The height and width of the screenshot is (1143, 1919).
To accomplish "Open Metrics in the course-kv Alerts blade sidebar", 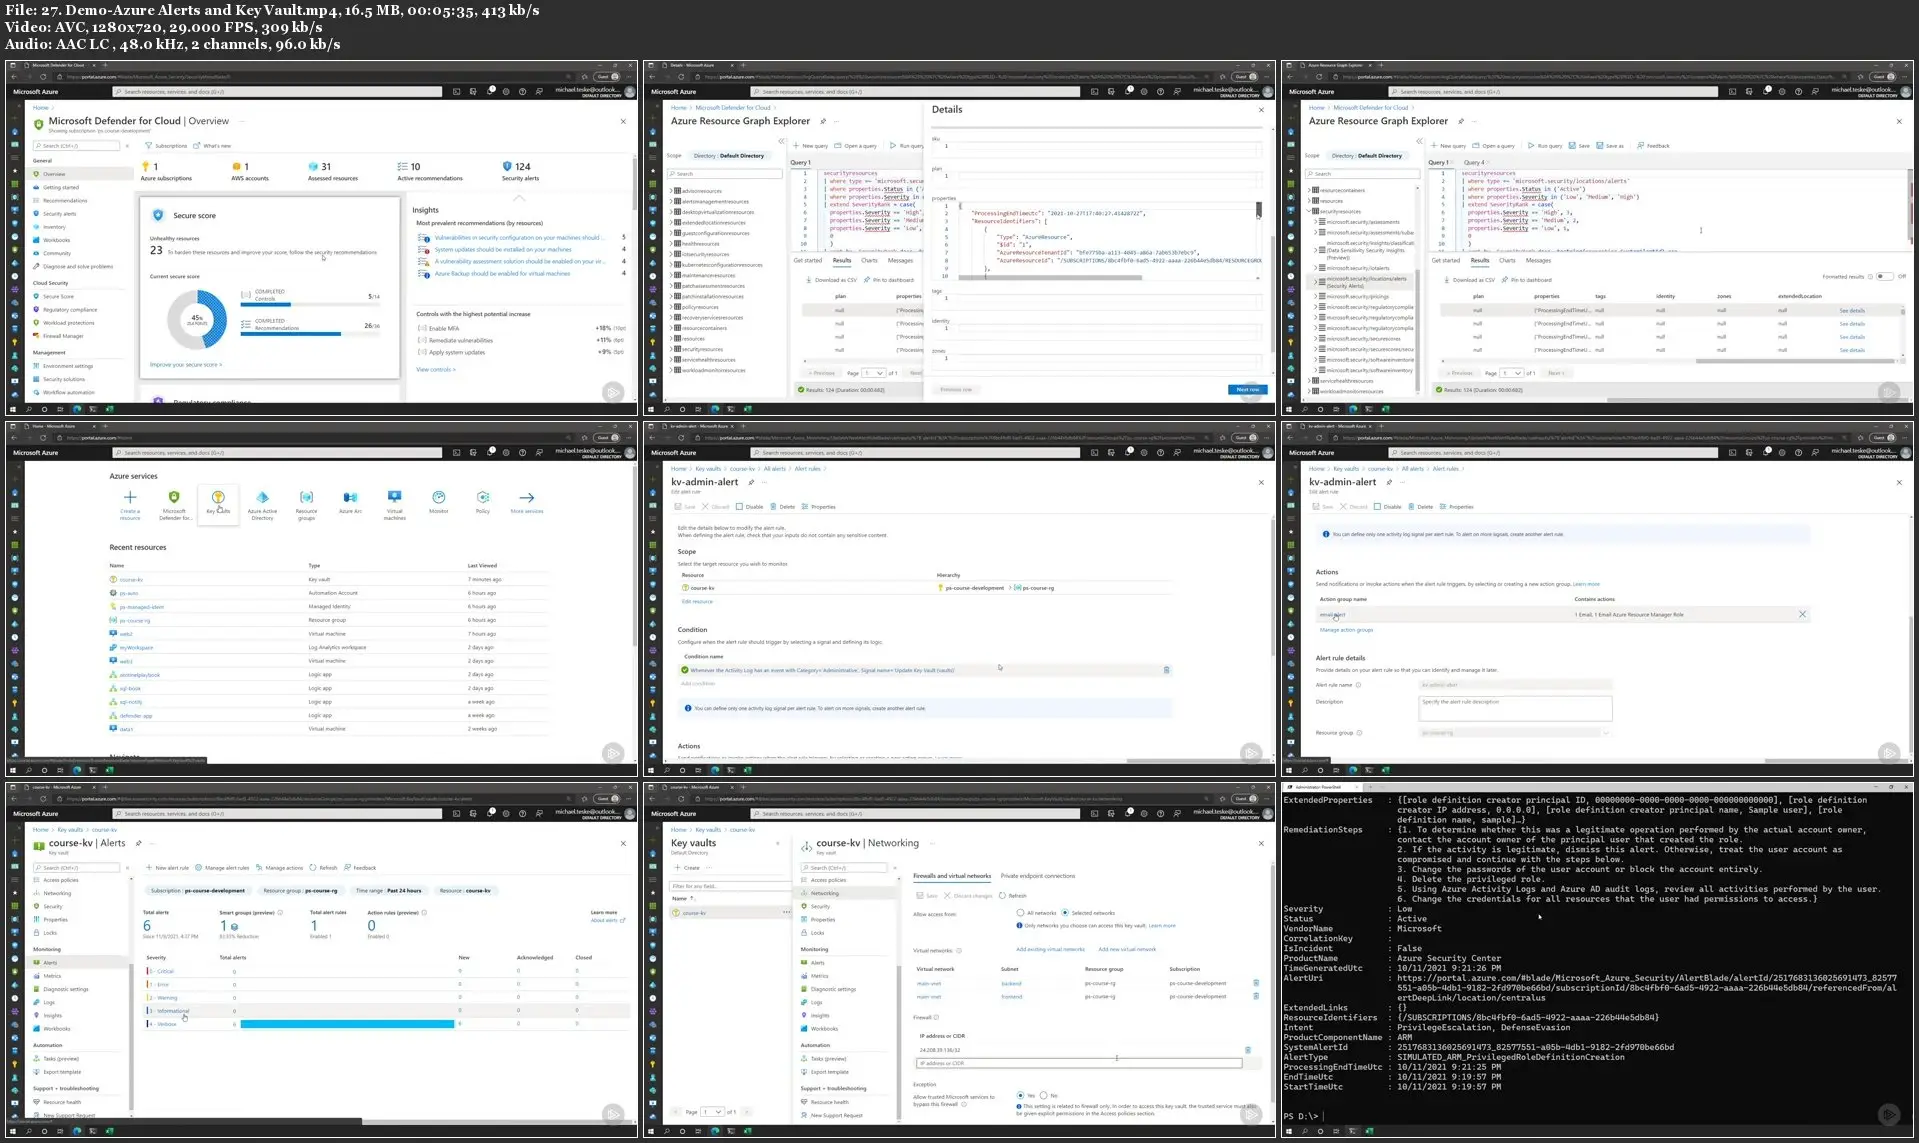I will click(52, 976).
